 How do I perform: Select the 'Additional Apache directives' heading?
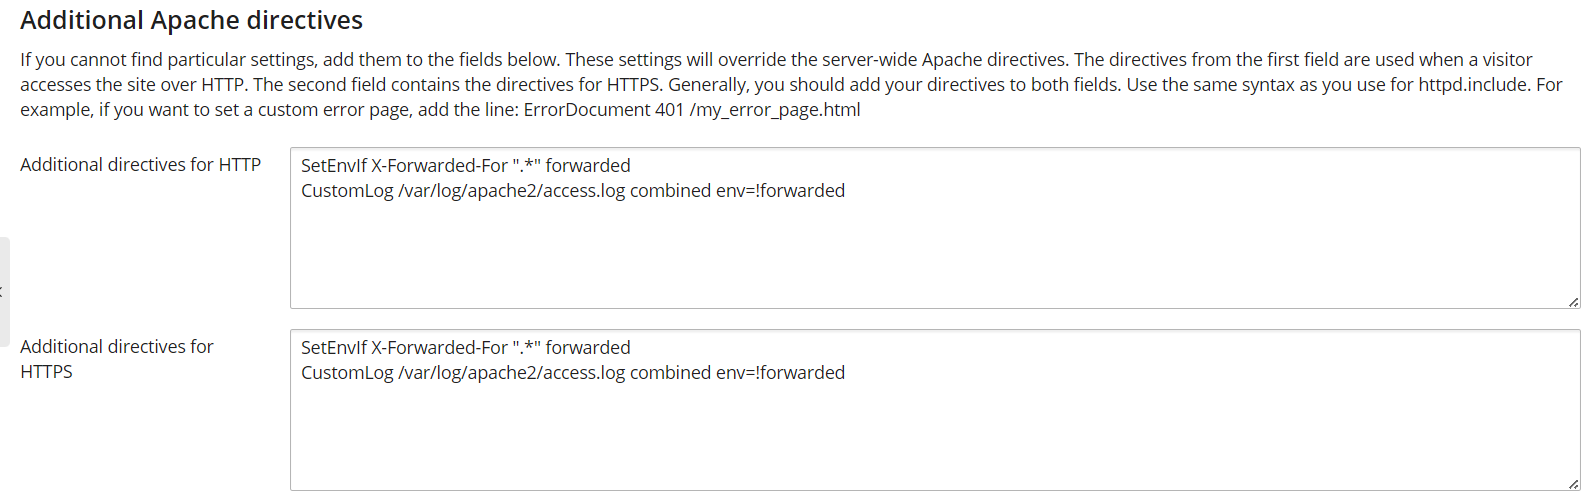click(x=191, y=20)
